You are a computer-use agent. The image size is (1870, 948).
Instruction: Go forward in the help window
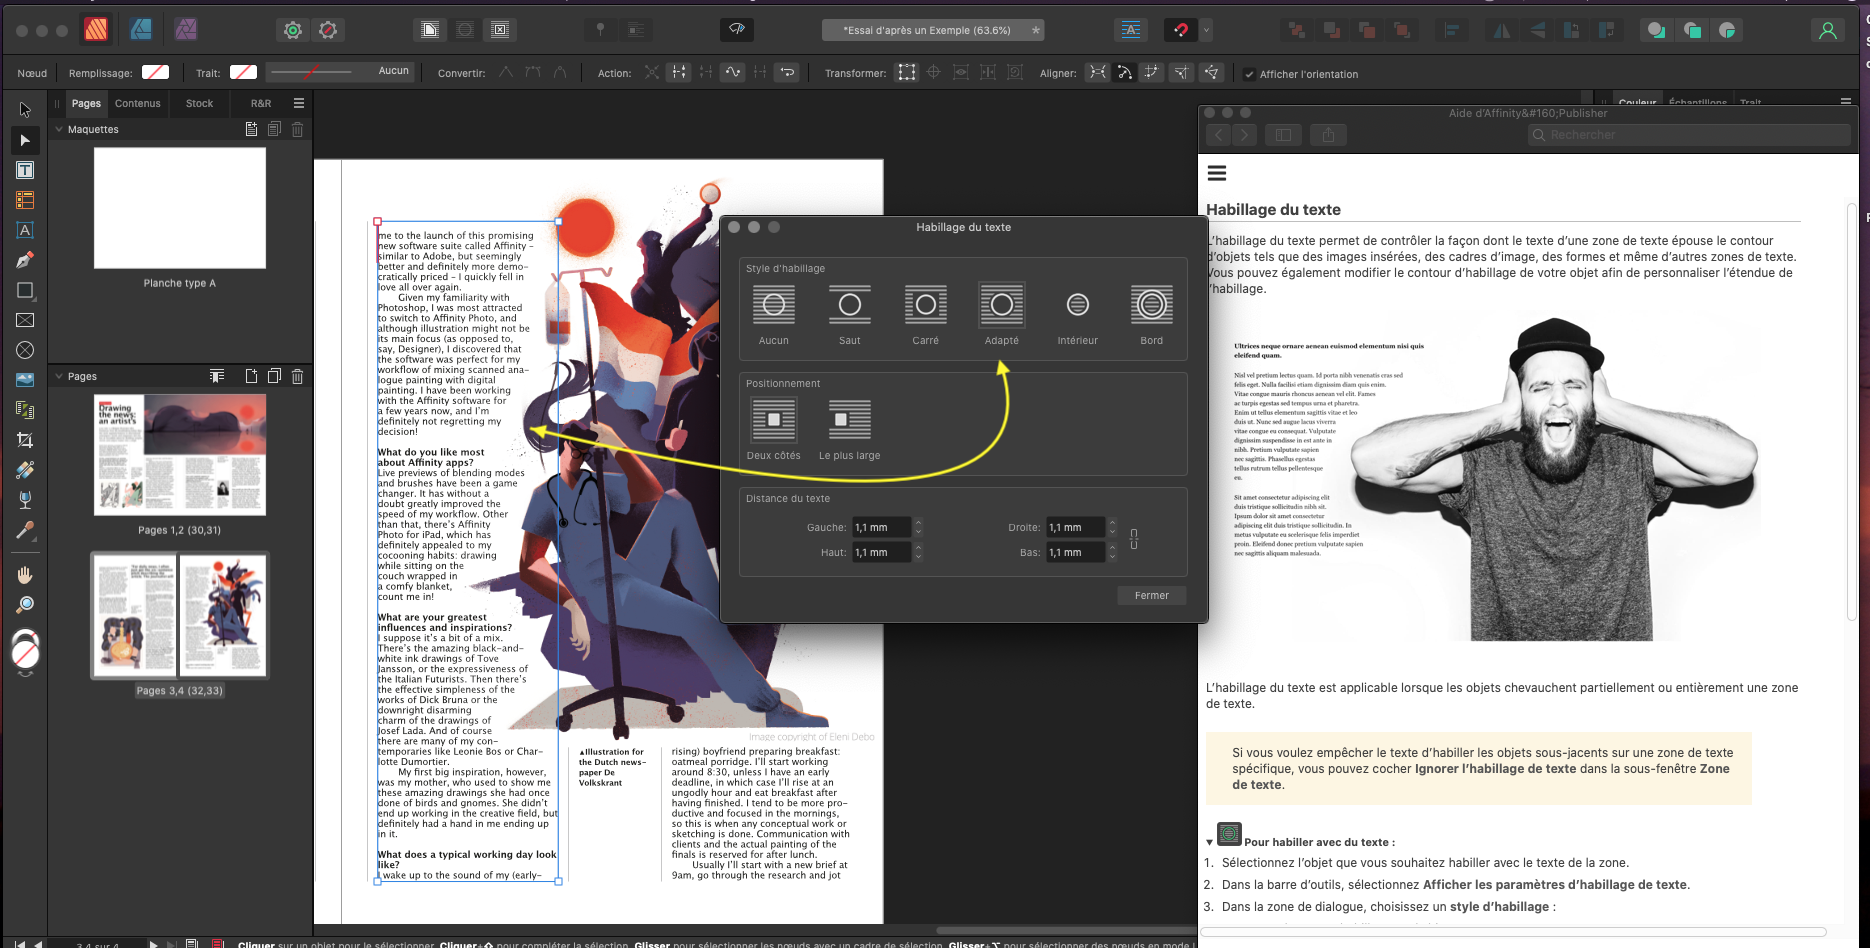[1243, 135]
